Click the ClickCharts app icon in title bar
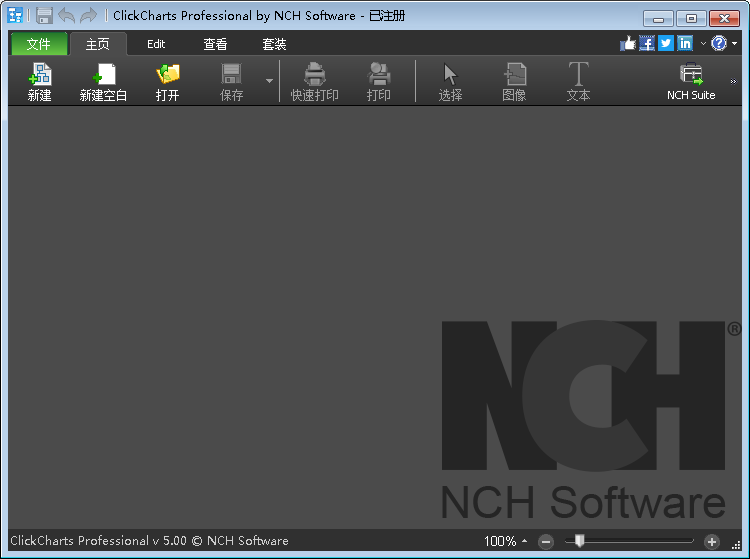The image size is (750, 559). tap(15, 15)
